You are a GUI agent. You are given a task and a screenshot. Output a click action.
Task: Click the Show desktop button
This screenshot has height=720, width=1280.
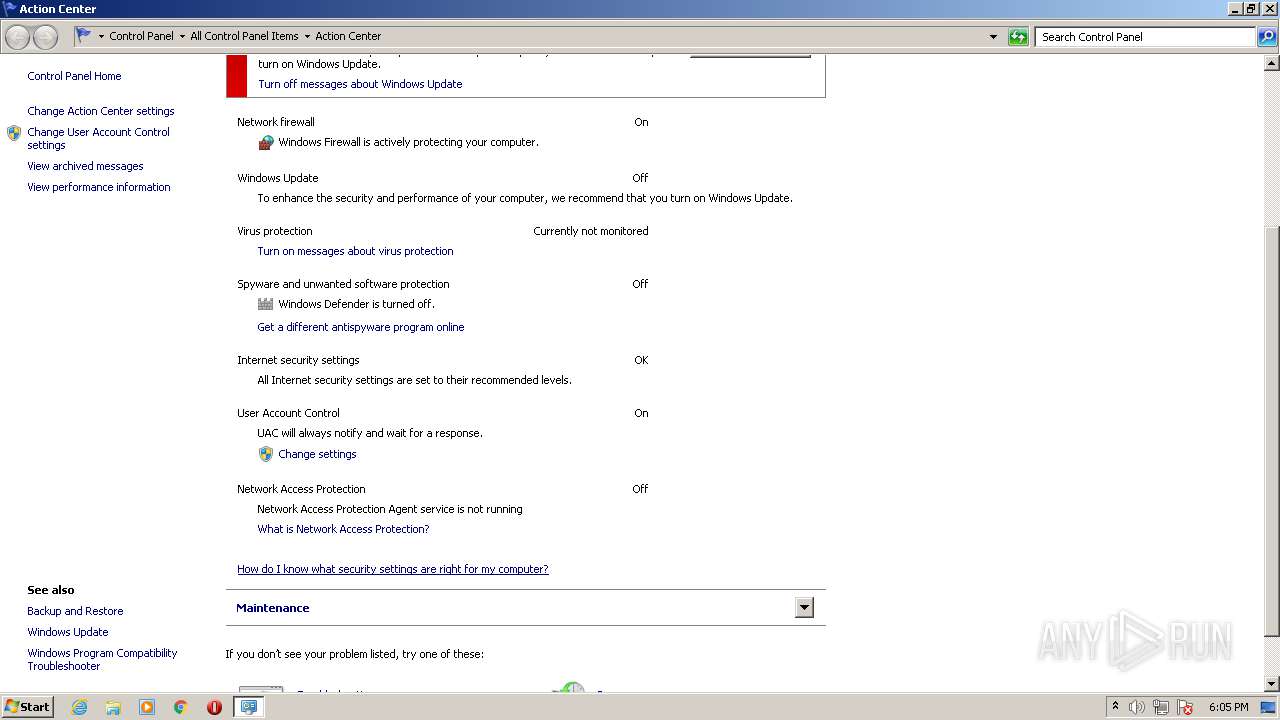click(1269, 707)
